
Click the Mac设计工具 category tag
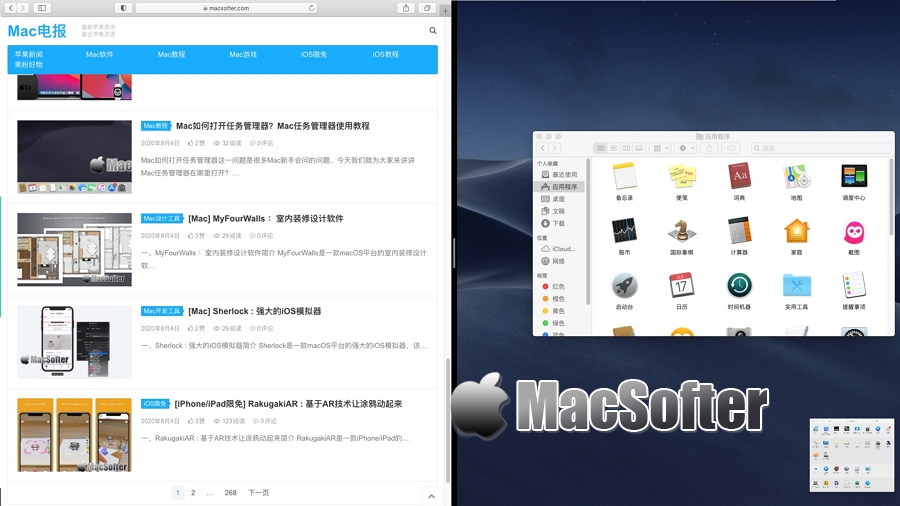coord(161,219)
